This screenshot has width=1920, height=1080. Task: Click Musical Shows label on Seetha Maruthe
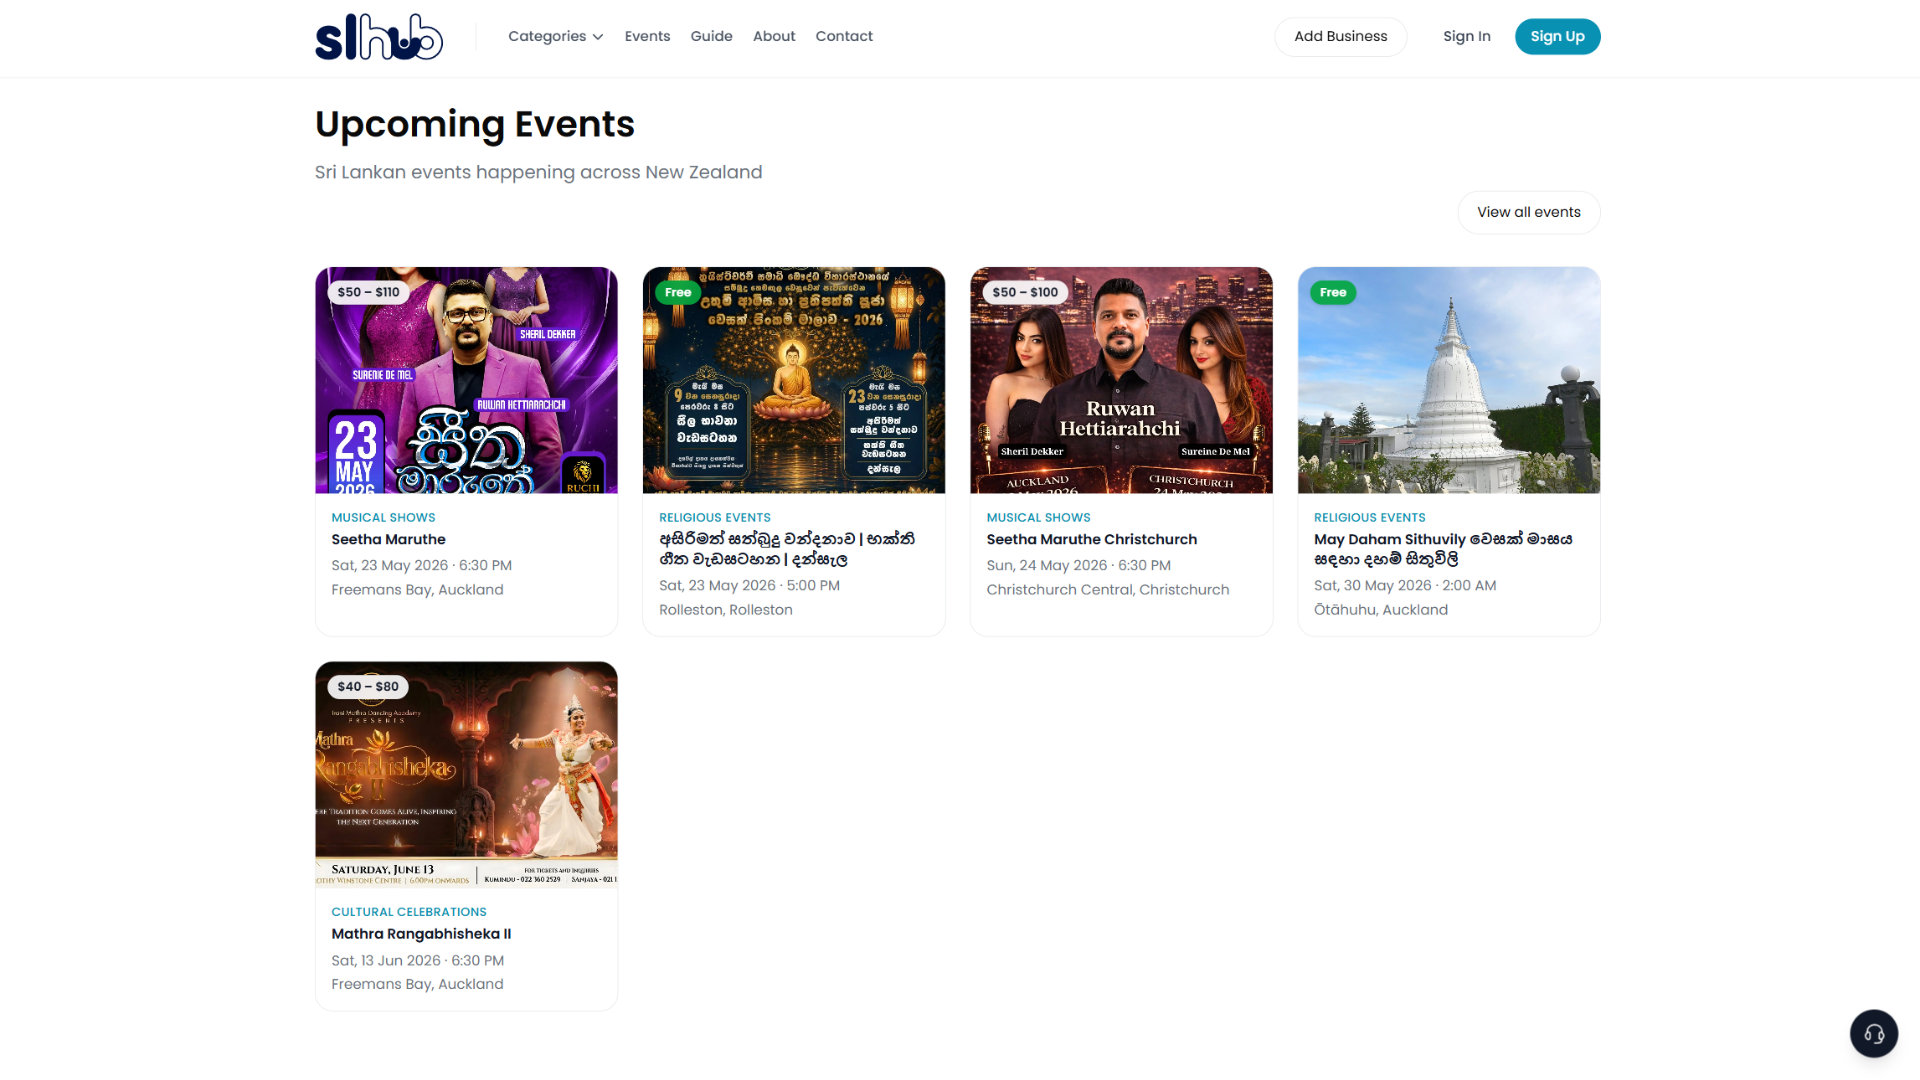coord(383,517)
